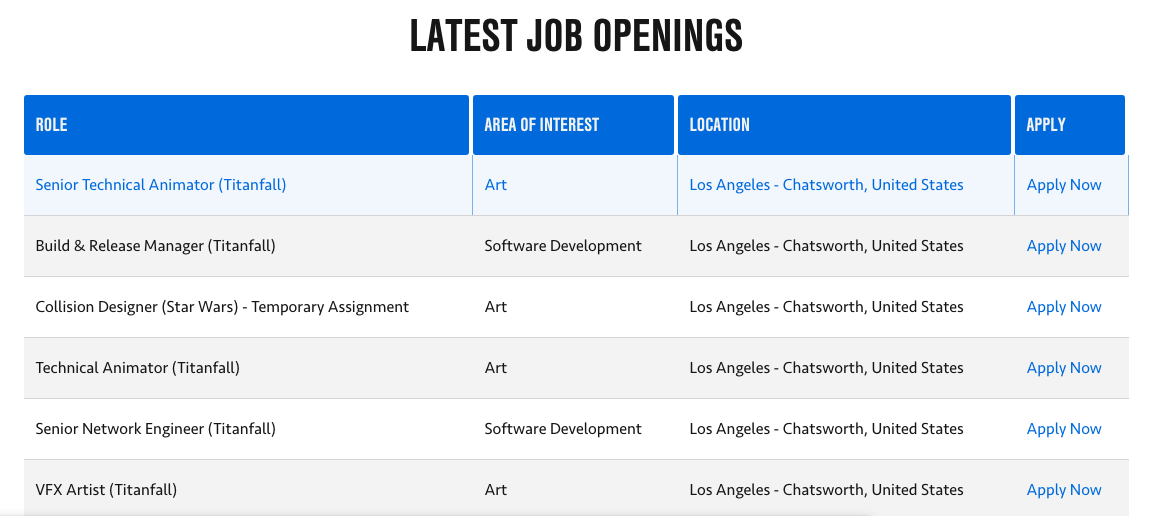Select Software Development in Build & Release row

pyautogui.click(x=563, y=246)
